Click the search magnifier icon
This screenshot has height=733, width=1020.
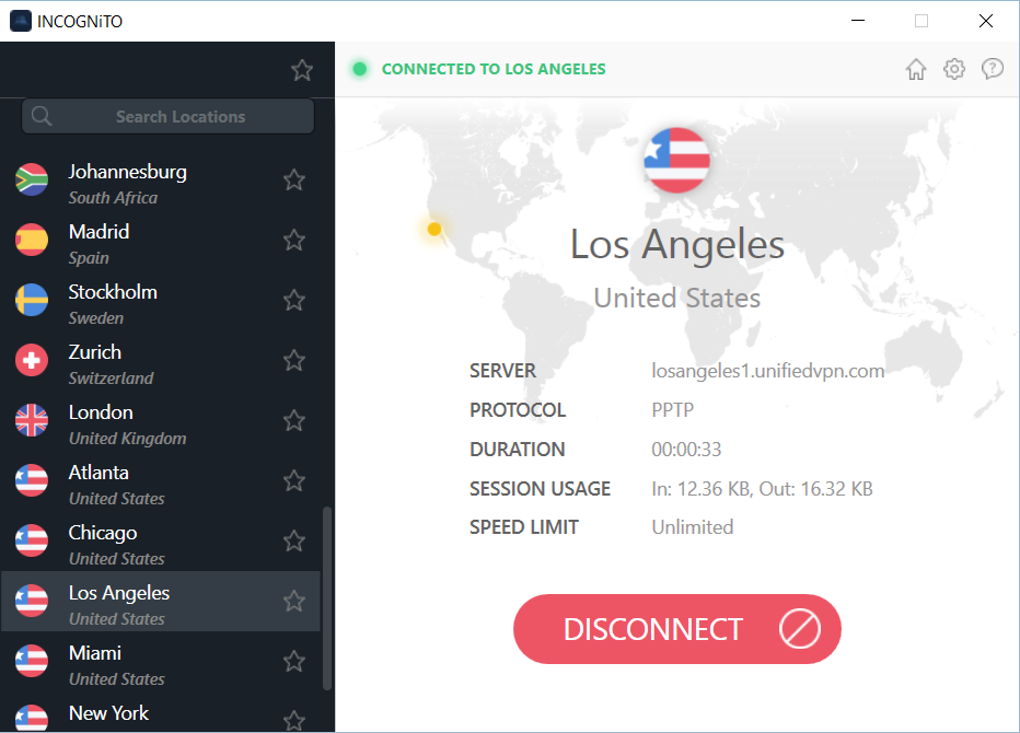(x=42, y=116)
